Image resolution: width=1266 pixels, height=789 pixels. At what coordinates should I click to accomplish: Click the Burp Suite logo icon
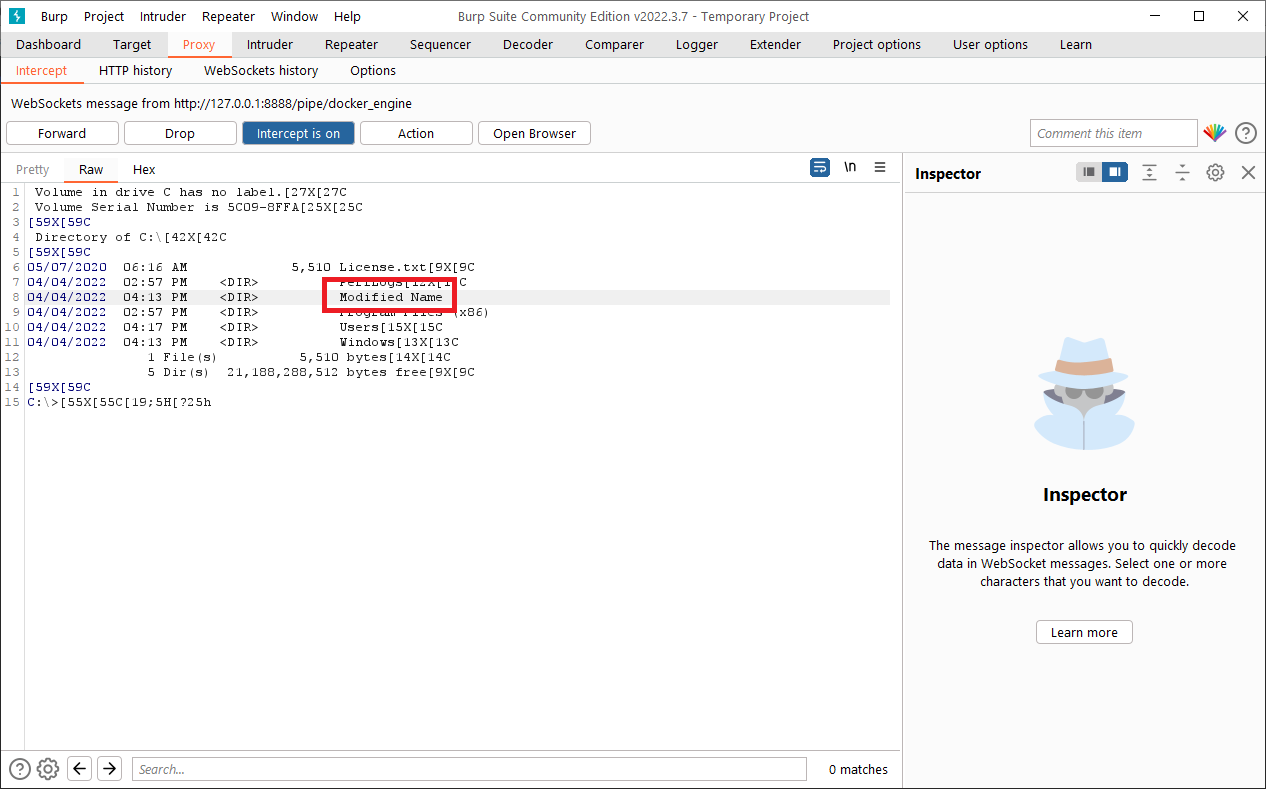[17, 16]
